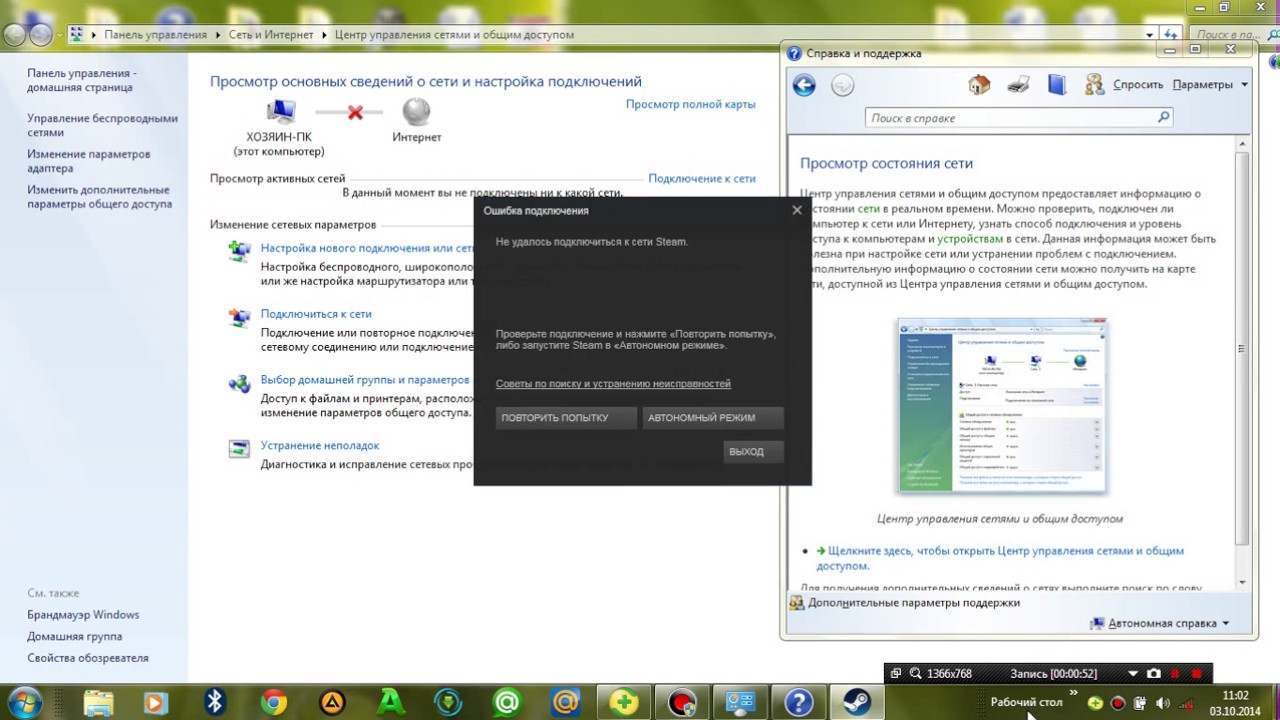Click the green A taskbar icon
The width and height of the screenshot is (1280, 720).
(x=390, y=703)
